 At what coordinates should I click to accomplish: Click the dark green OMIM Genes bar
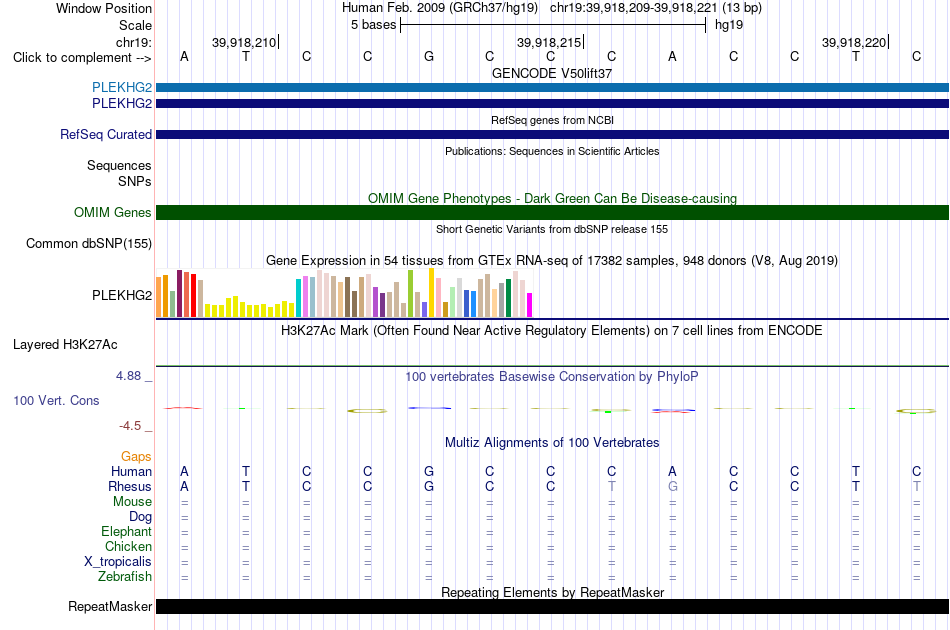click(x=553, y=213)
